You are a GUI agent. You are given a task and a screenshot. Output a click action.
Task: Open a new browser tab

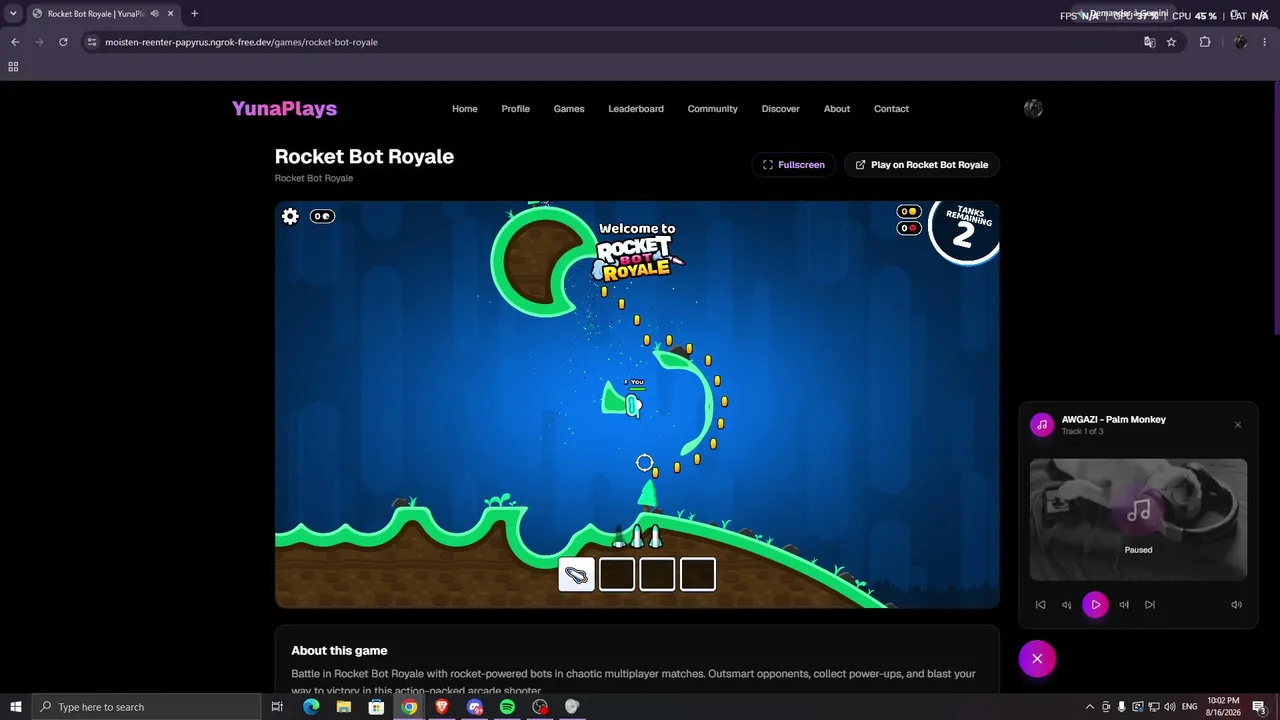(x=194, y=14)
